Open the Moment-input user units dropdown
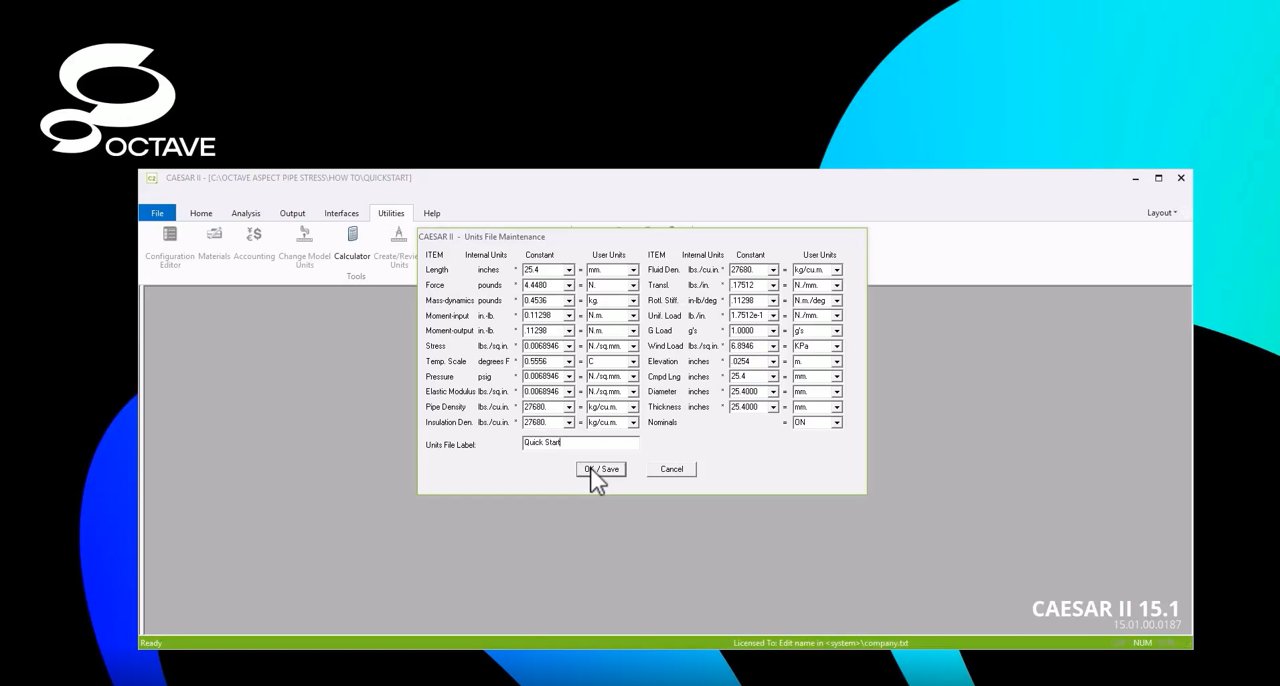The image size is (1280, 686). click(x=633, y=315)
